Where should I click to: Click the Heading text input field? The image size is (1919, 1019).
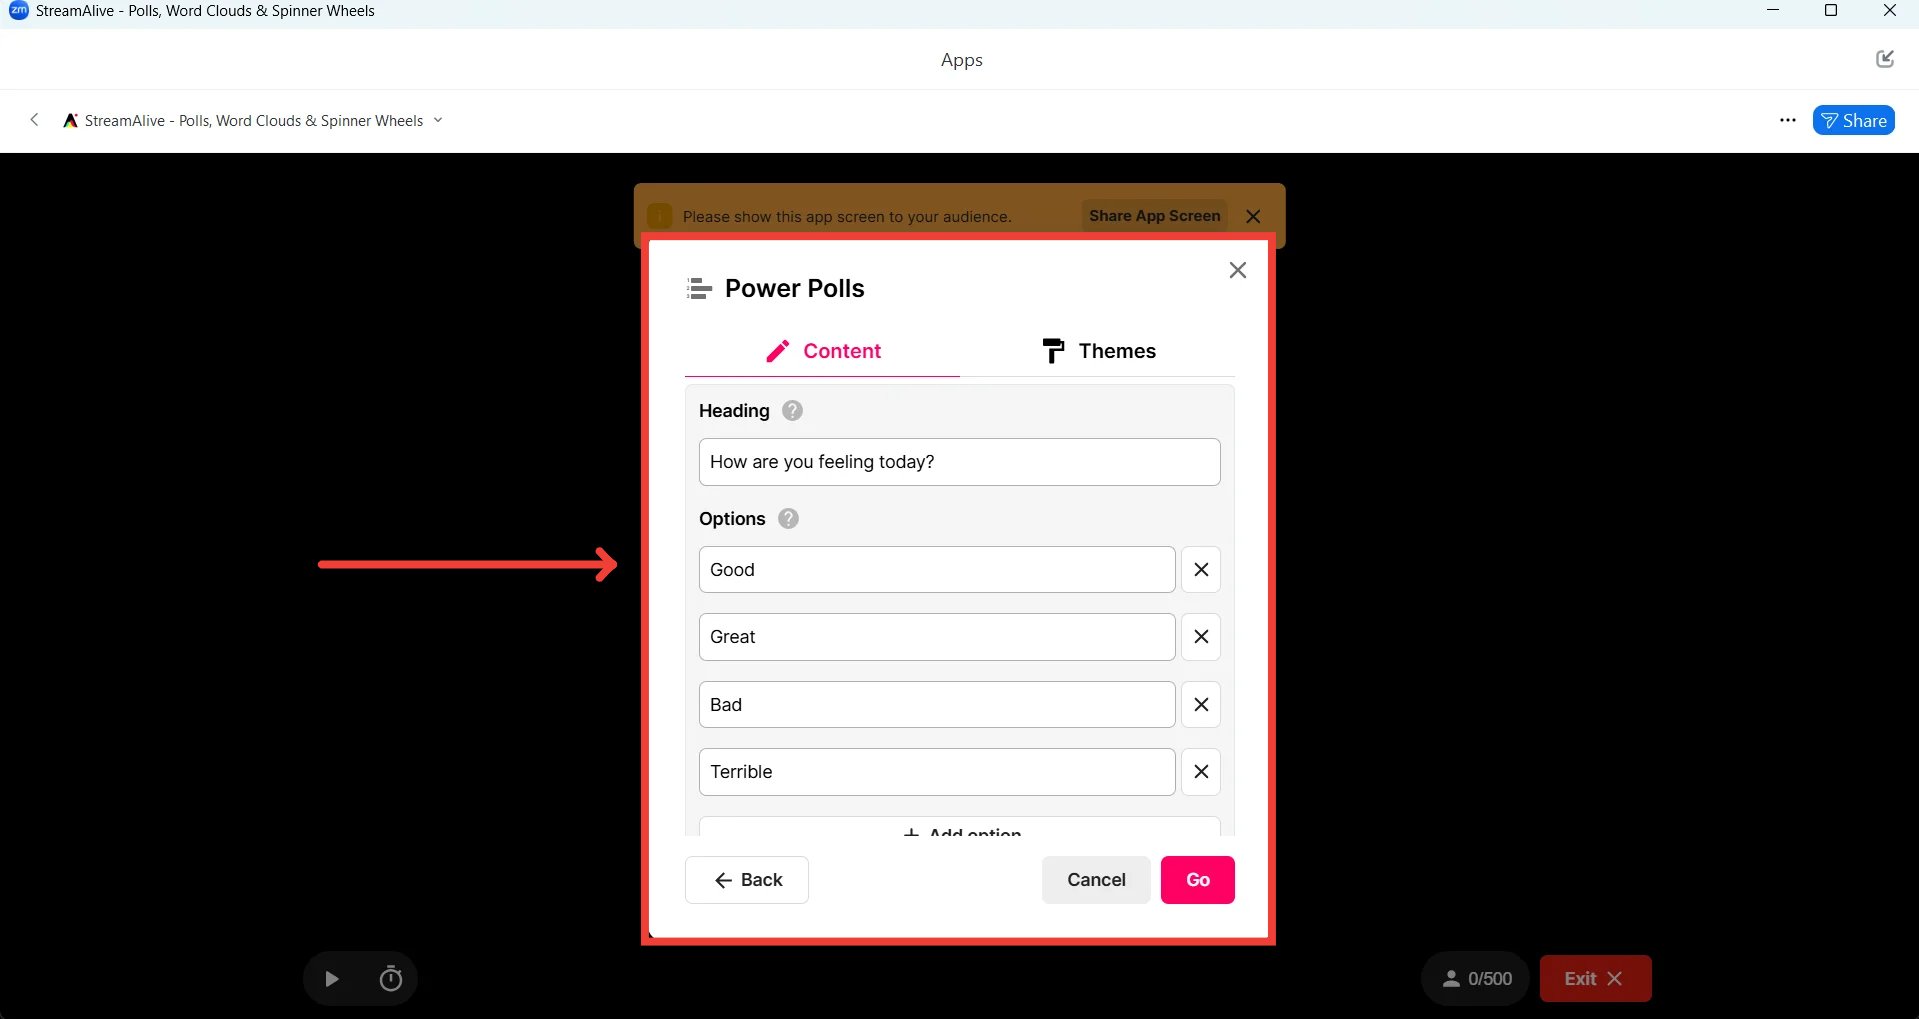[x=959, y=462]
